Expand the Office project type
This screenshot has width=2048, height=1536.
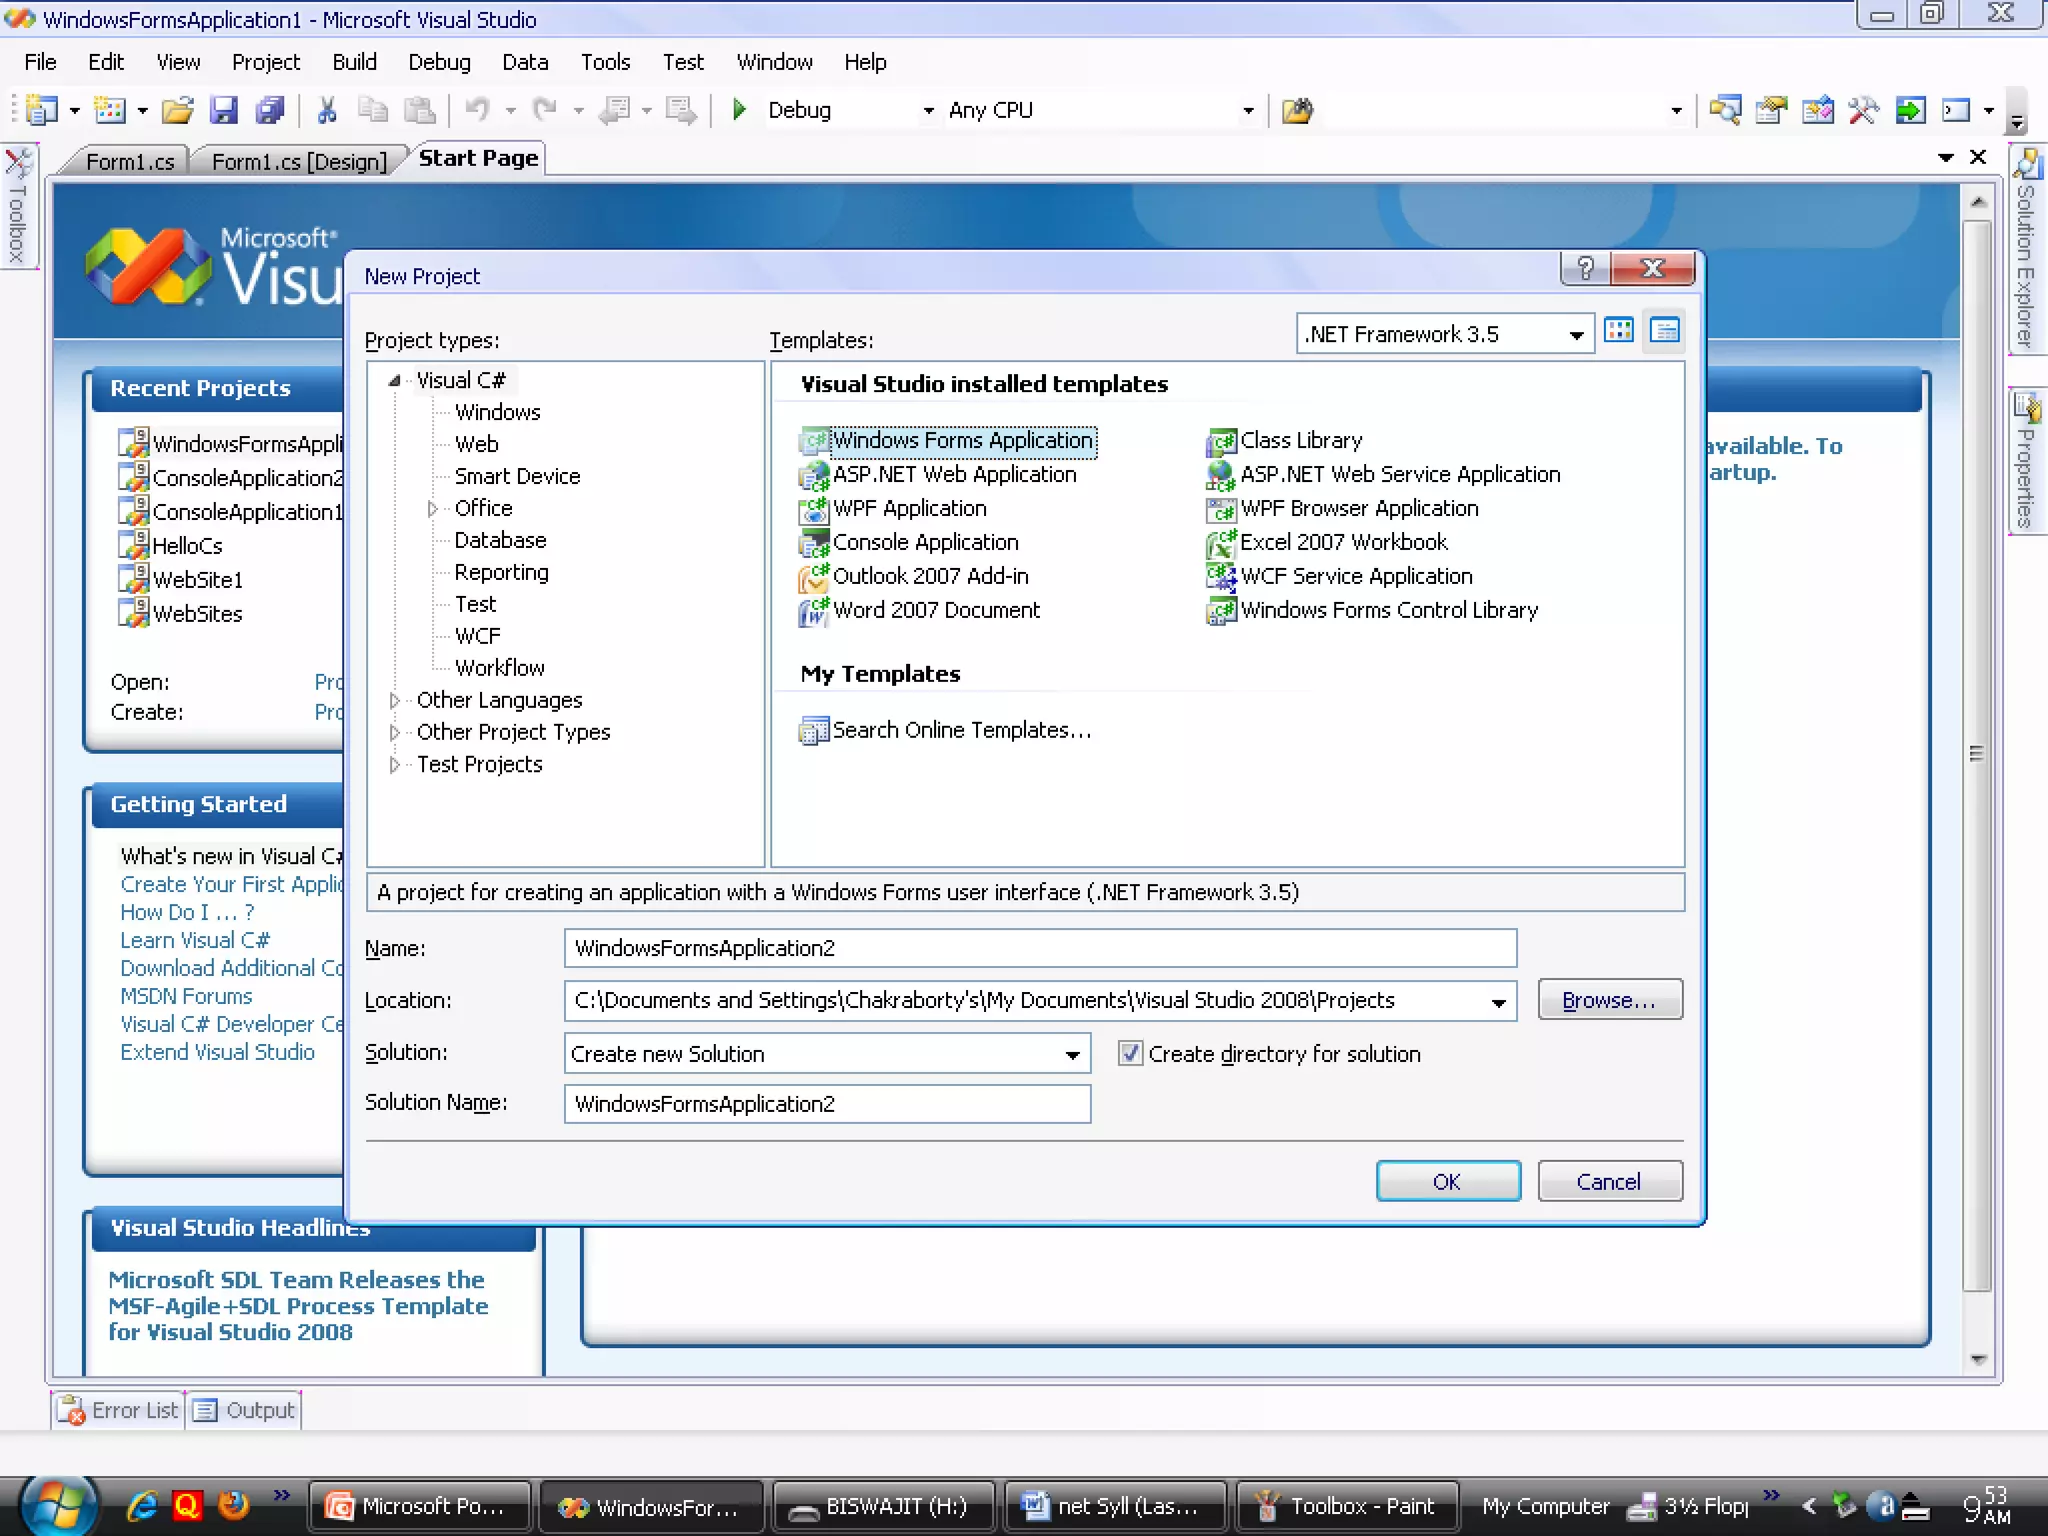432,508
